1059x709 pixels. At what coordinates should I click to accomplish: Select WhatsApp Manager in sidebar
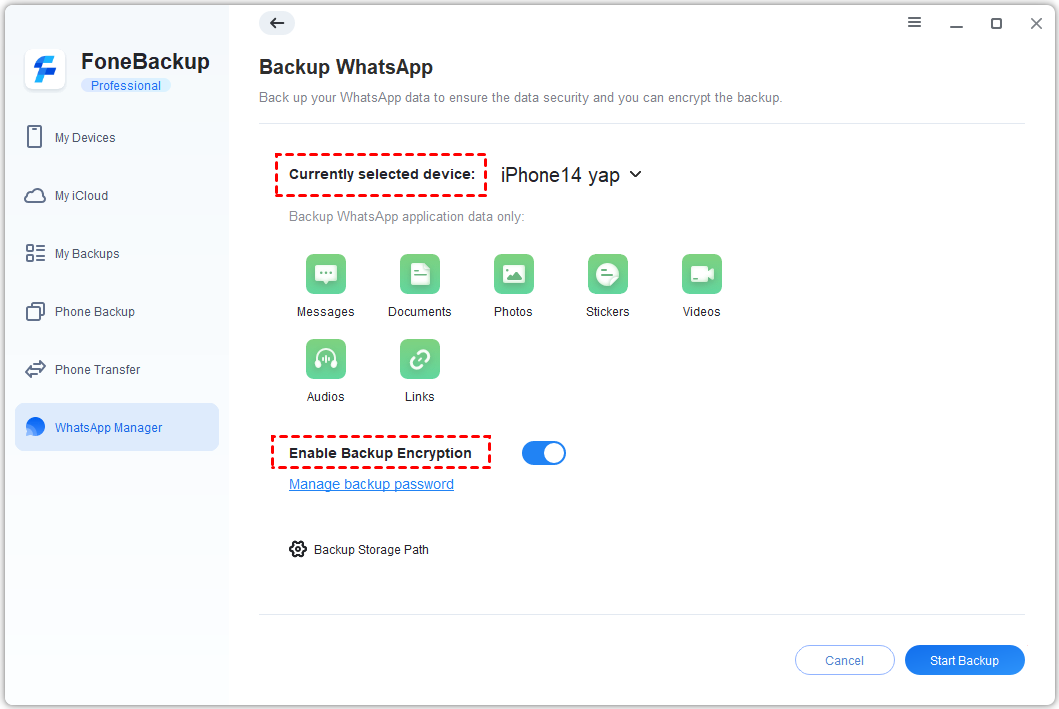tap(117, 427)
